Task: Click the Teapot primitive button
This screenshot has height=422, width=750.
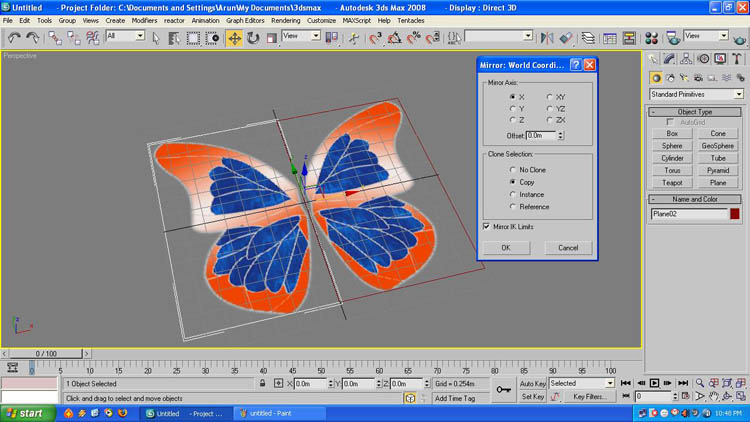Action: [672, 183]
